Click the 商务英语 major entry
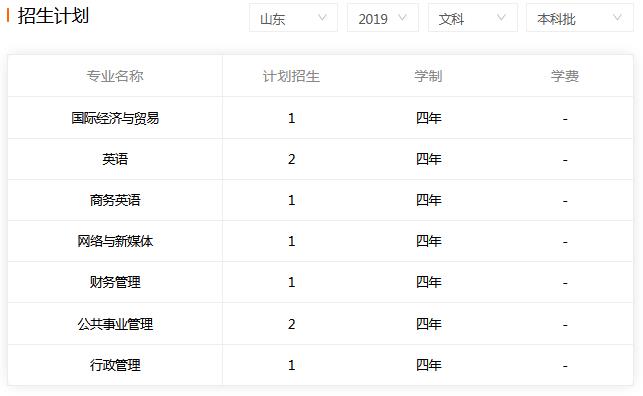 (115, 200)
